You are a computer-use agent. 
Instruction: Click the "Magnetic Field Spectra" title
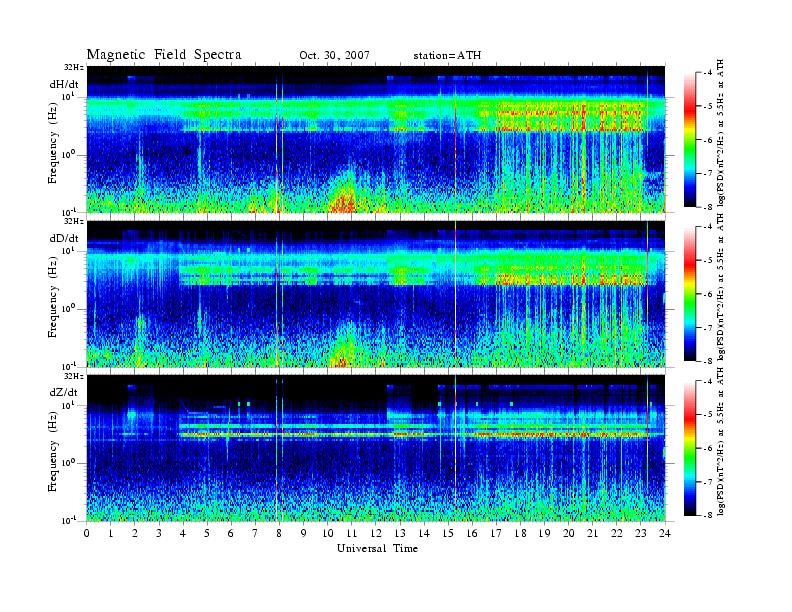(164, 55)
